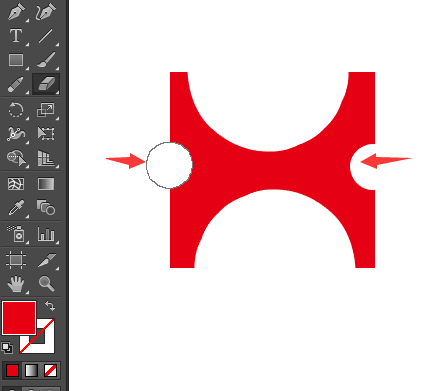Reset to default fill and stroke
This screenshot has height=391, width=445.
[7, 348]
